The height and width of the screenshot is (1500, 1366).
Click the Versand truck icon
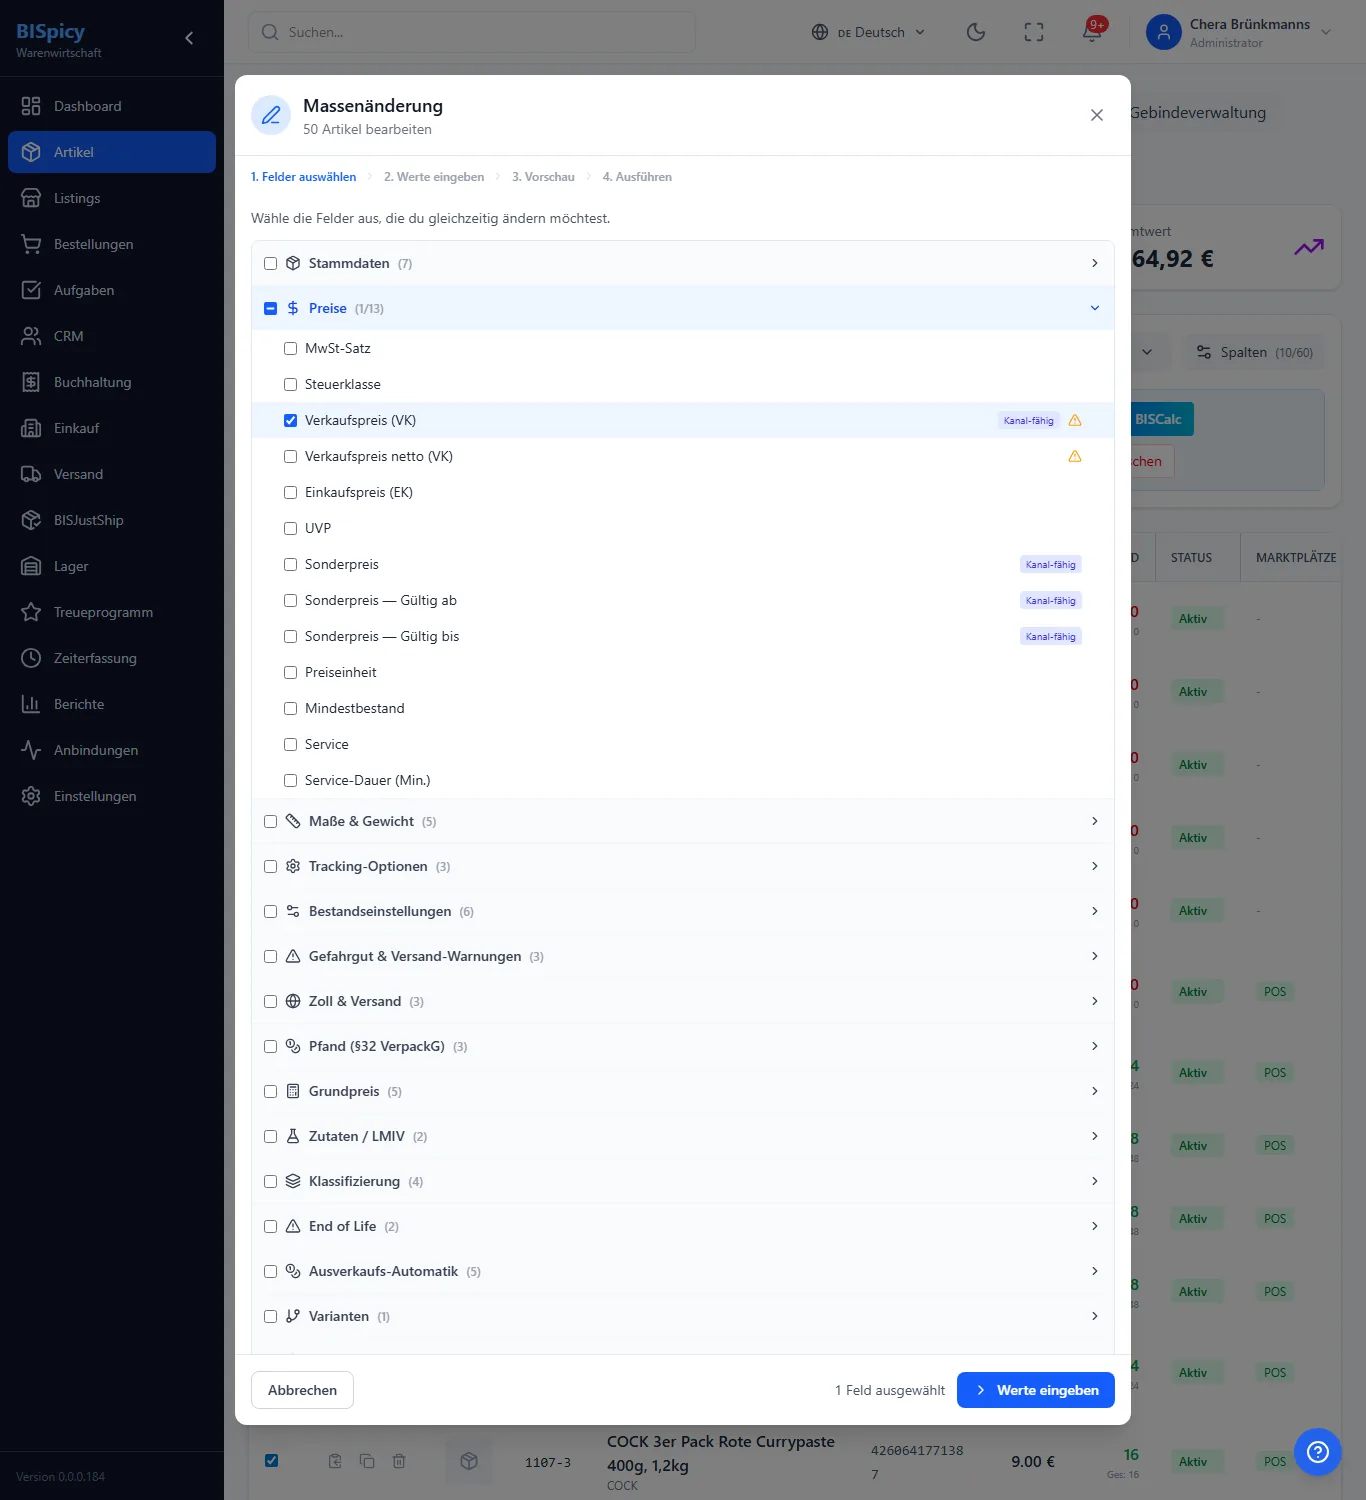pyautogui.click(x=31, y=474)
